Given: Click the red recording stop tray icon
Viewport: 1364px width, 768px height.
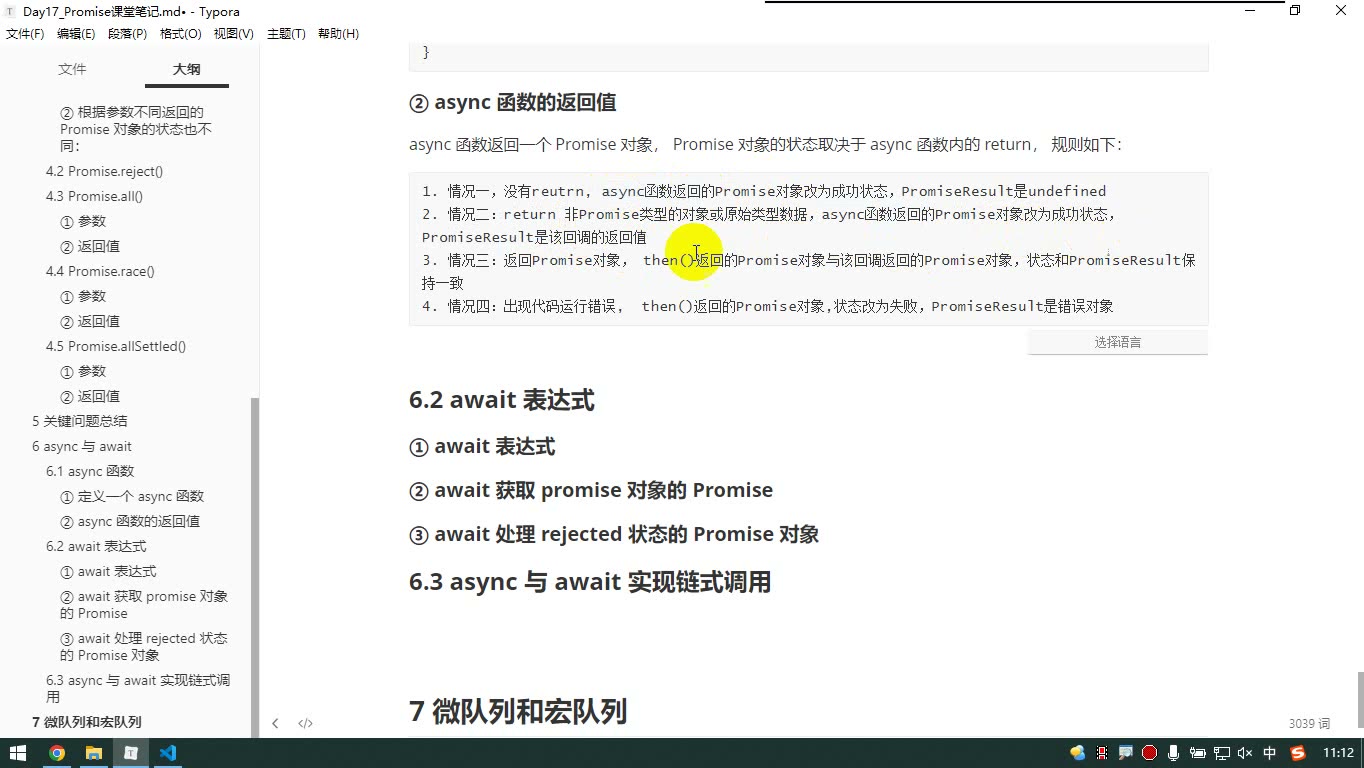Looking at the screenshot, I should point(1149,753).
